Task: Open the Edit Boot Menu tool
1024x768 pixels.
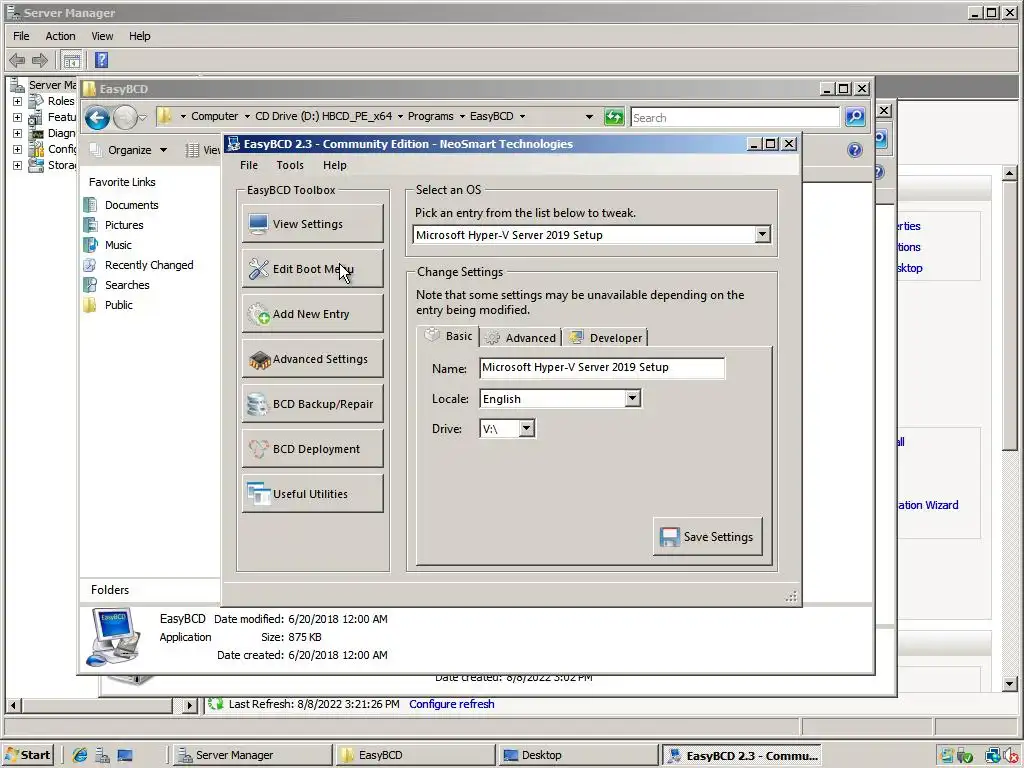Action: 312,269
